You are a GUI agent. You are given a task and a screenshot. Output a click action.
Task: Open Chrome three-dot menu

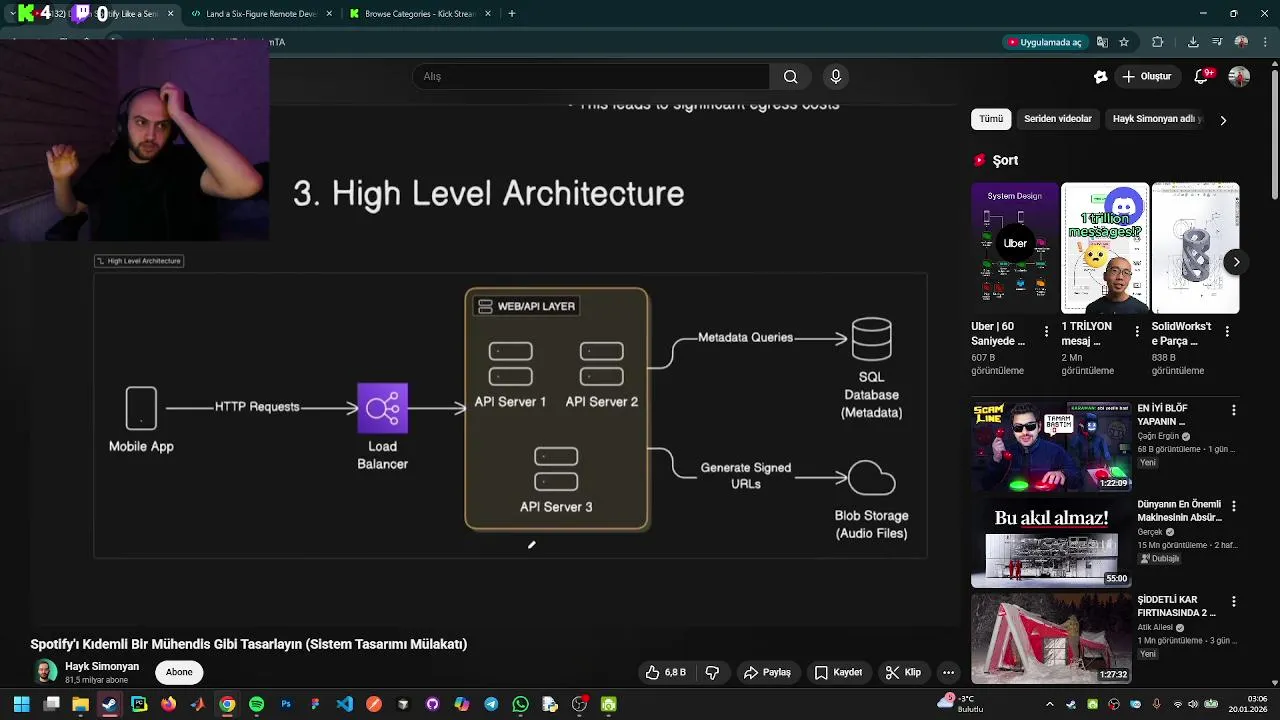1264,42
